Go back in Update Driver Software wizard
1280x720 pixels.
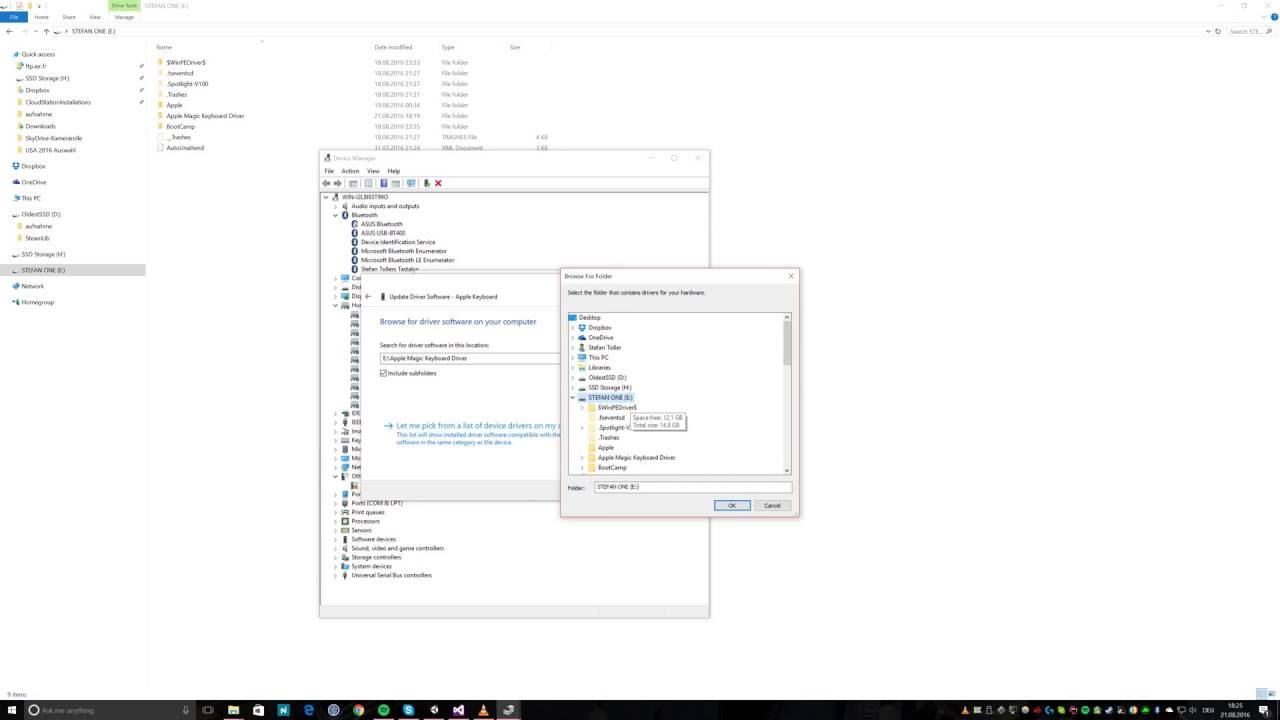tap(368, 296)
